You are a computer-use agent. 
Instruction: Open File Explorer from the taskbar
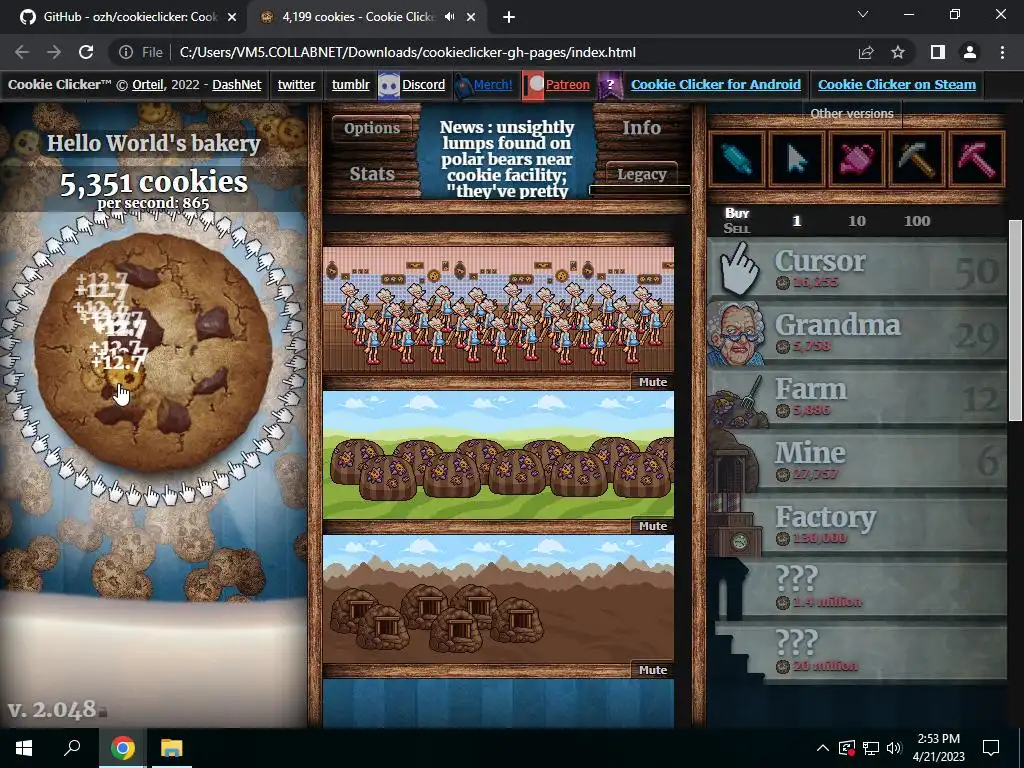click(172, 748)
